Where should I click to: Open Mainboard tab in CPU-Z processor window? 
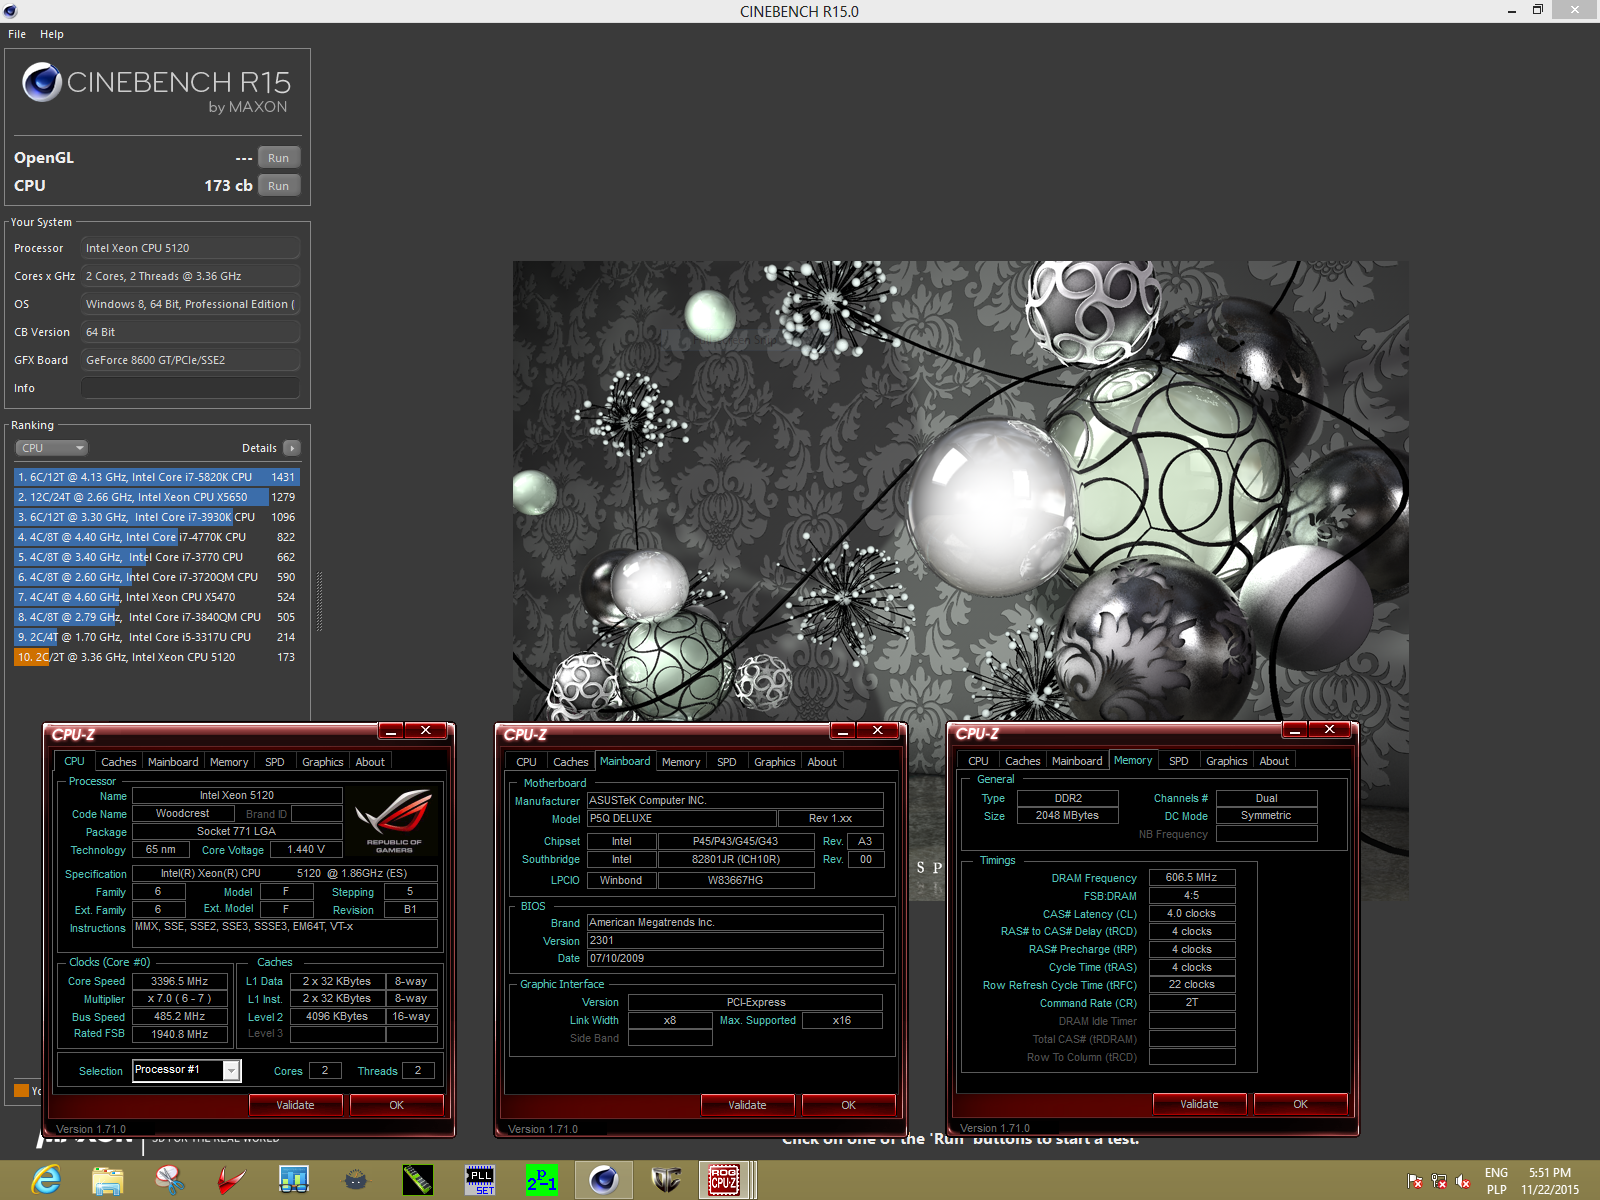[x=173, y=762]
